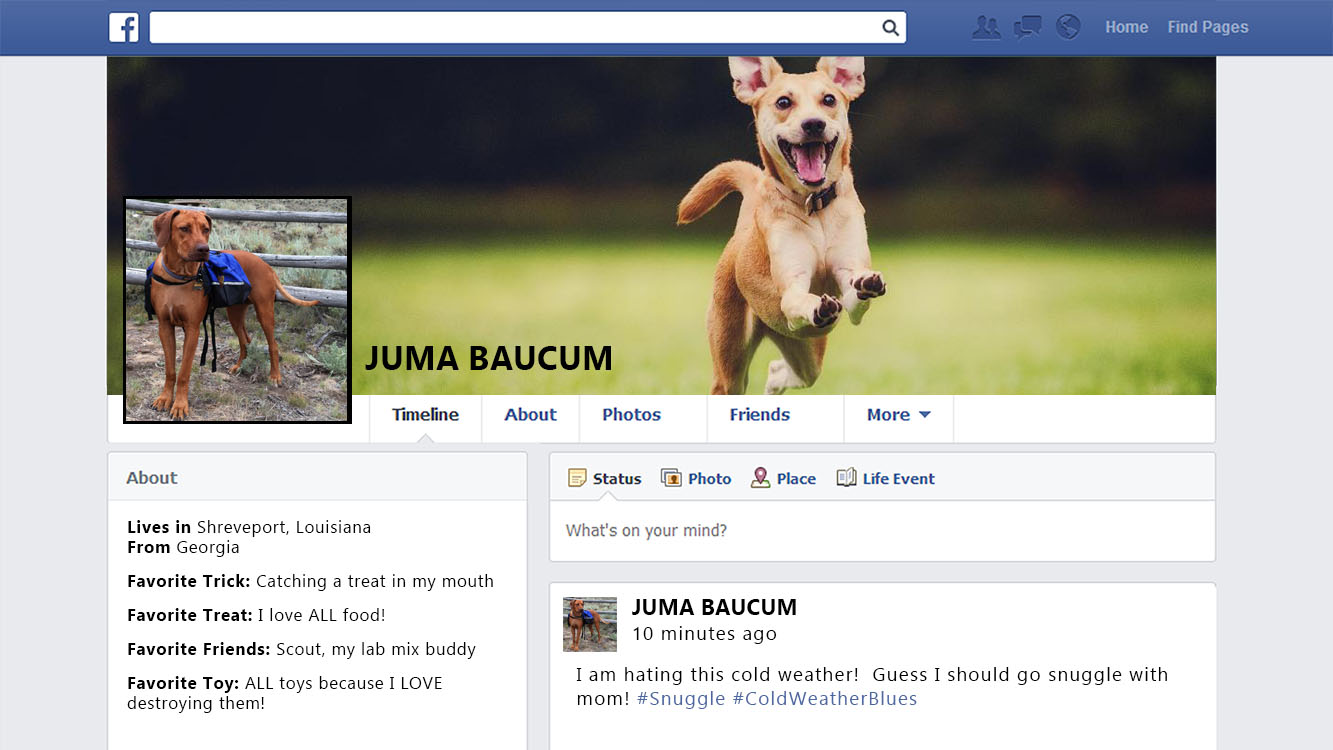Go to the Photos tab
1333x750 pixels.
click(631, 415)
